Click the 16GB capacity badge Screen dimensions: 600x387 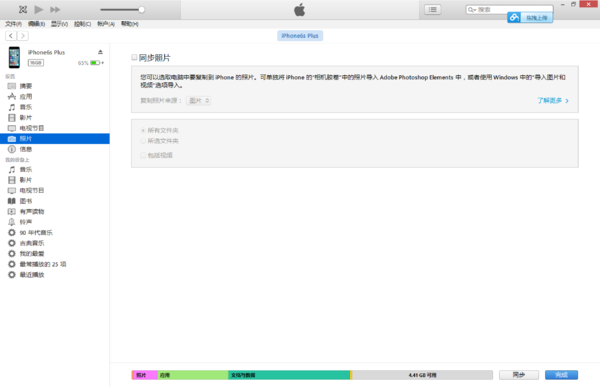pyautogui.click(x=36, y=63)
